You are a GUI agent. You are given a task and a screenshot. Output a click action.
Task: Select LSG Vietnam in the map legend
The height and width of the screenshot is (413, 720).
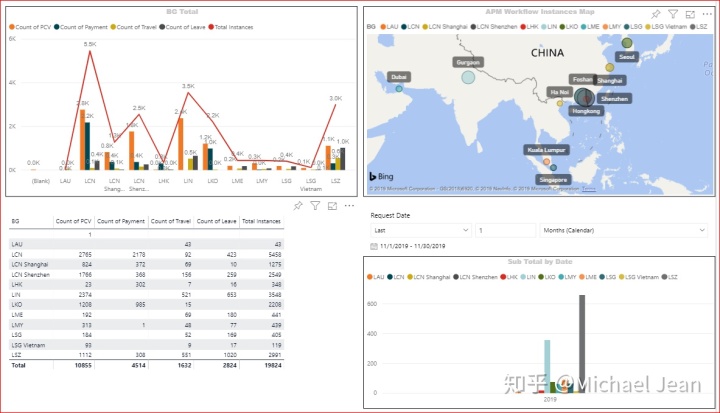666,27
